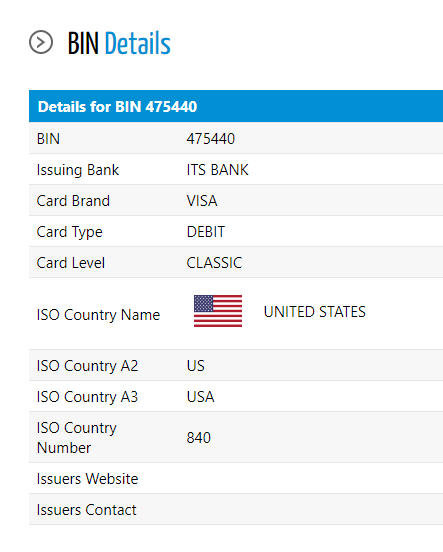Select the Card Brand label
The width and height of the screenshot is (443, 552).
coord(73,201)
